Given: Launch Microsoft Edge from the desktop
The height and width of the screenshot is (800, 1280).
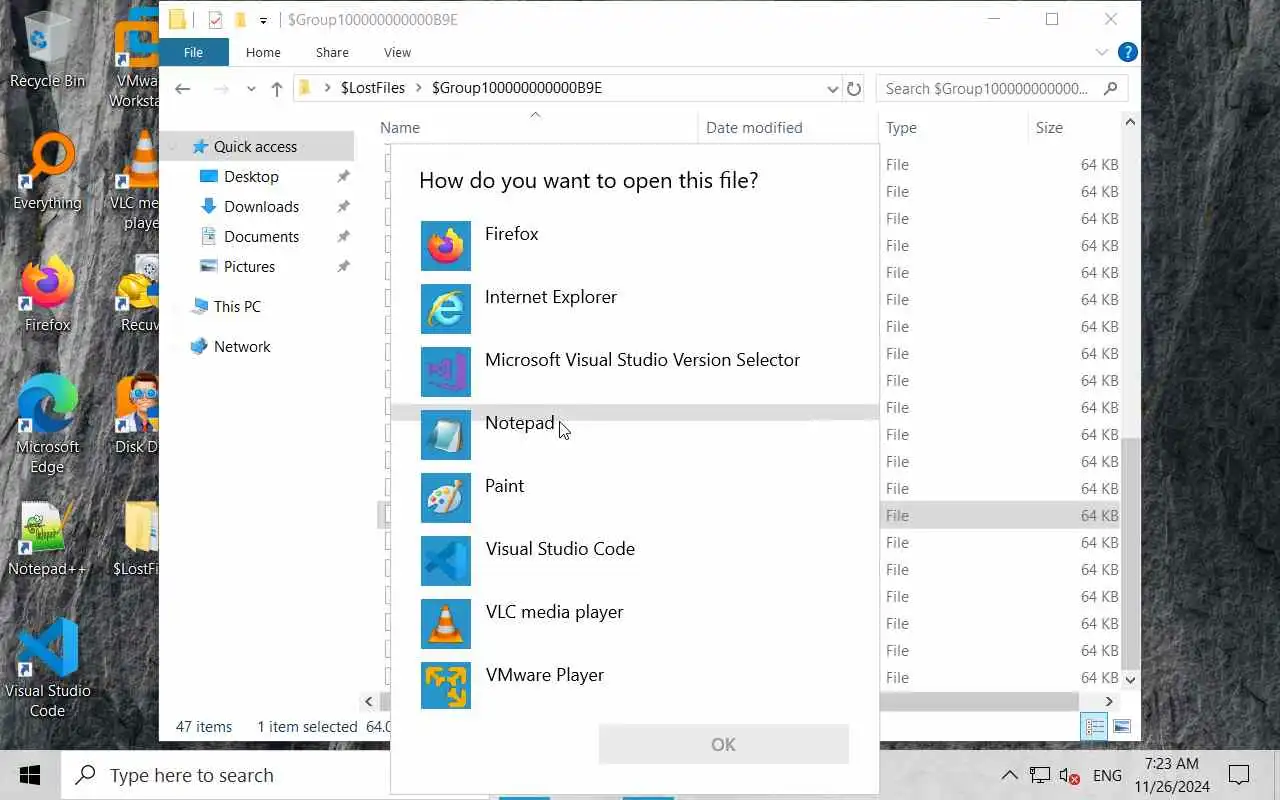Looking at the screenshot, I should tap(47, 425).
